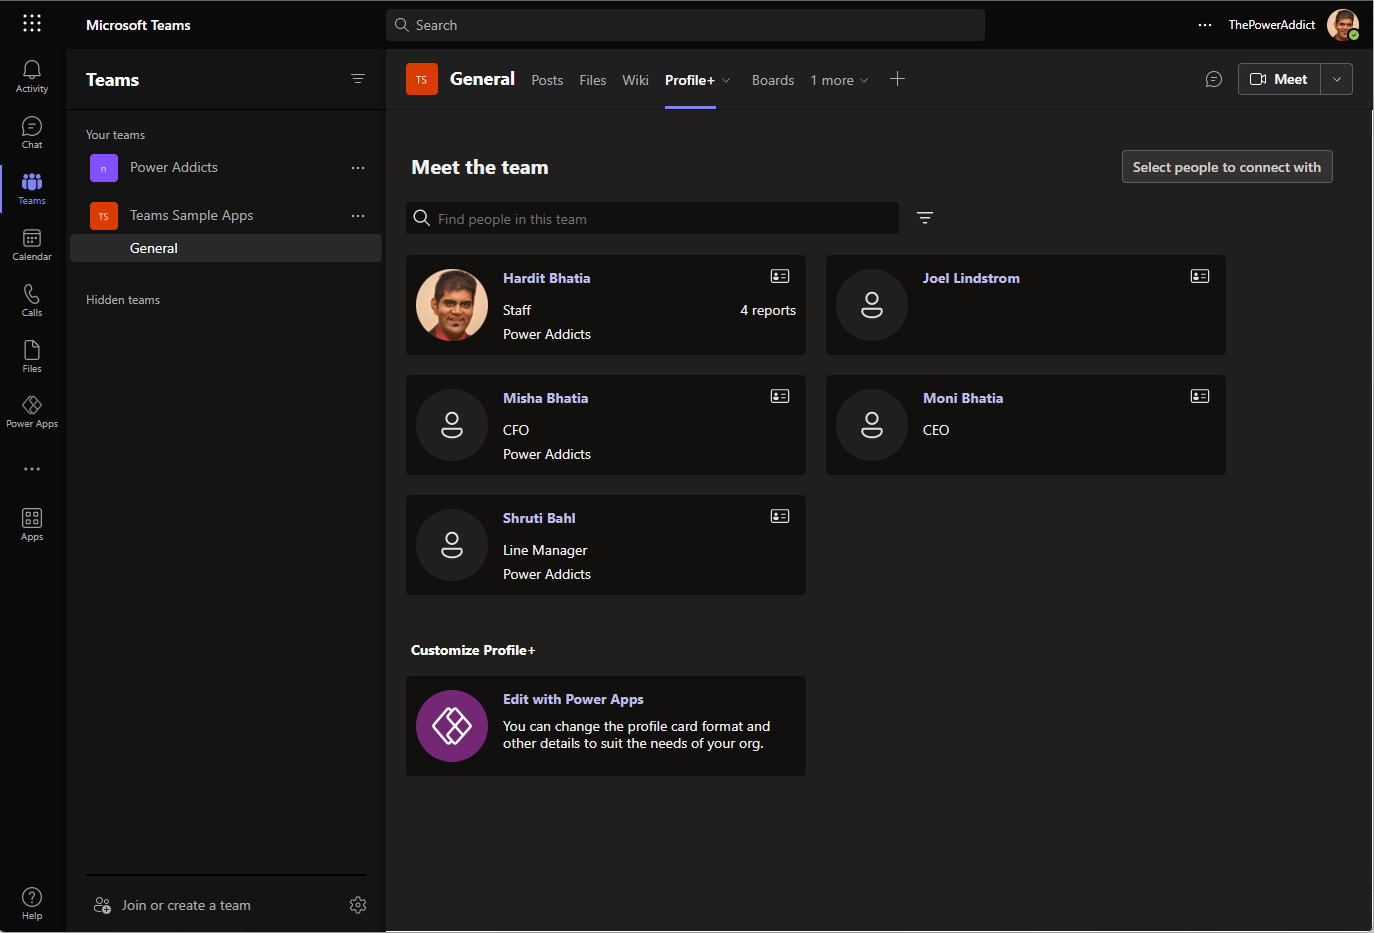
Task: Open manage teams settings gear
Action: [358, 905]
